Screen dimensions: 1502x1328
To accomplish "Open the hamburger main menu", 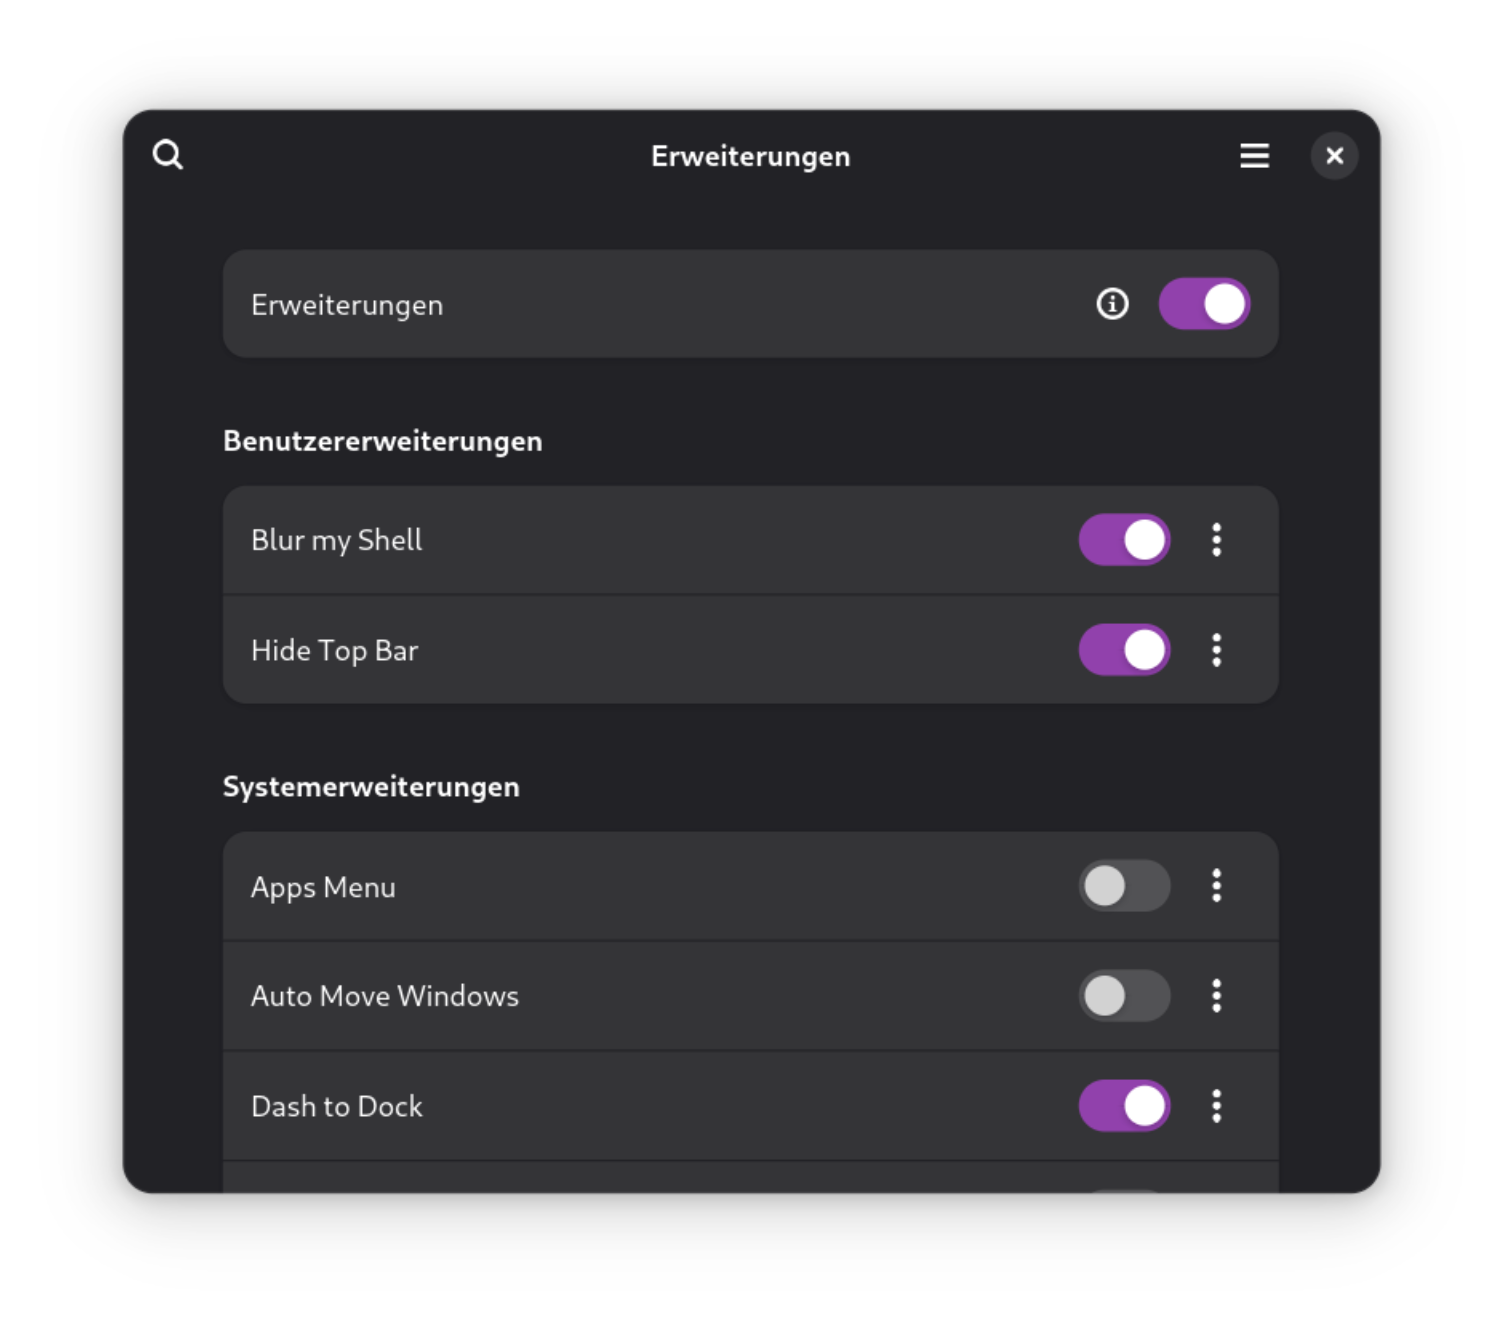I will [1254, 155].
